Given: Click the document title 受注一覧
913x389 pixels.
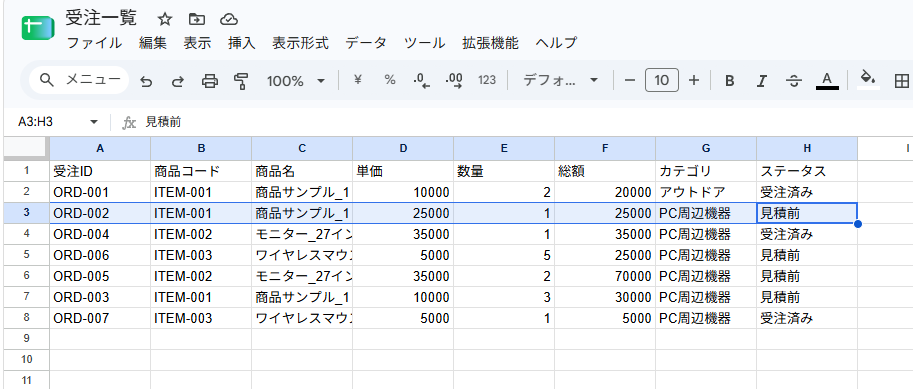Looking at the screenshot, I should (101, 19).
